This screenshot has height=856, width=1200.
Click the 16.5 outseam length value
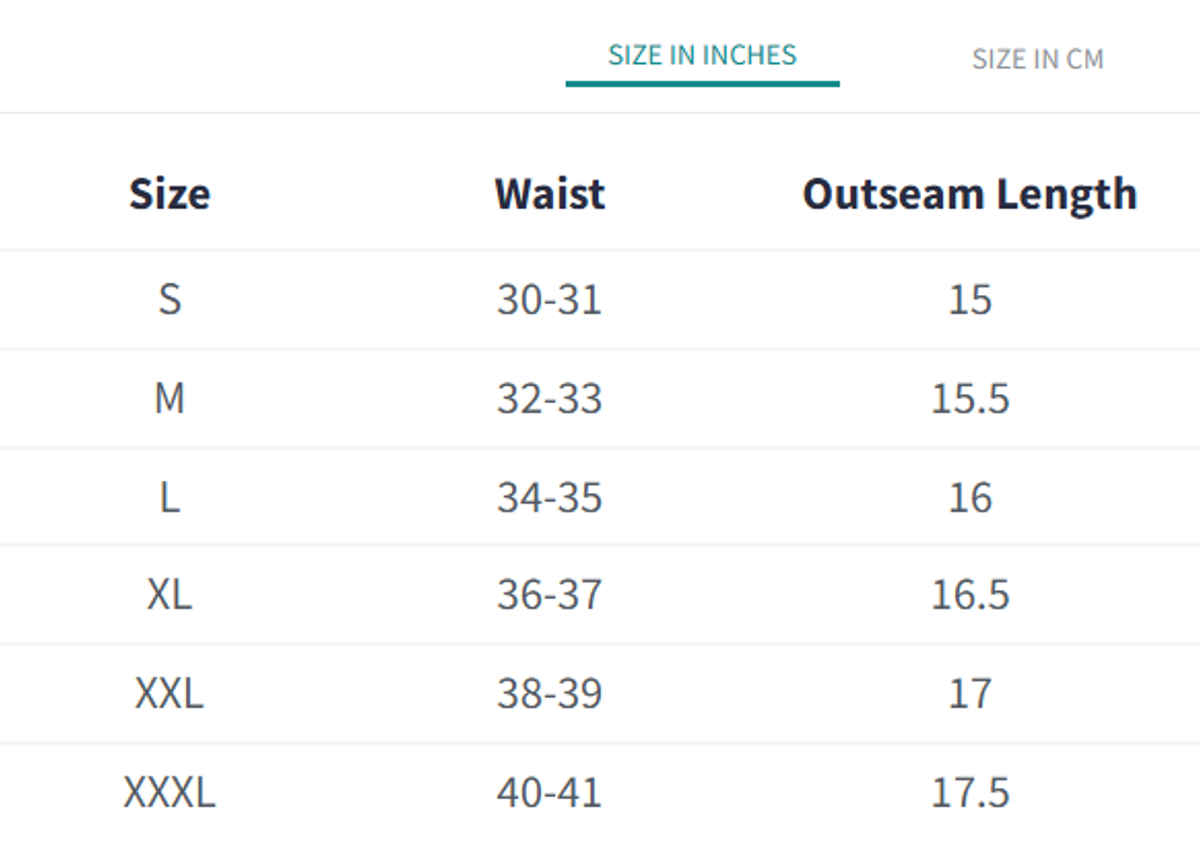[970, 595]
